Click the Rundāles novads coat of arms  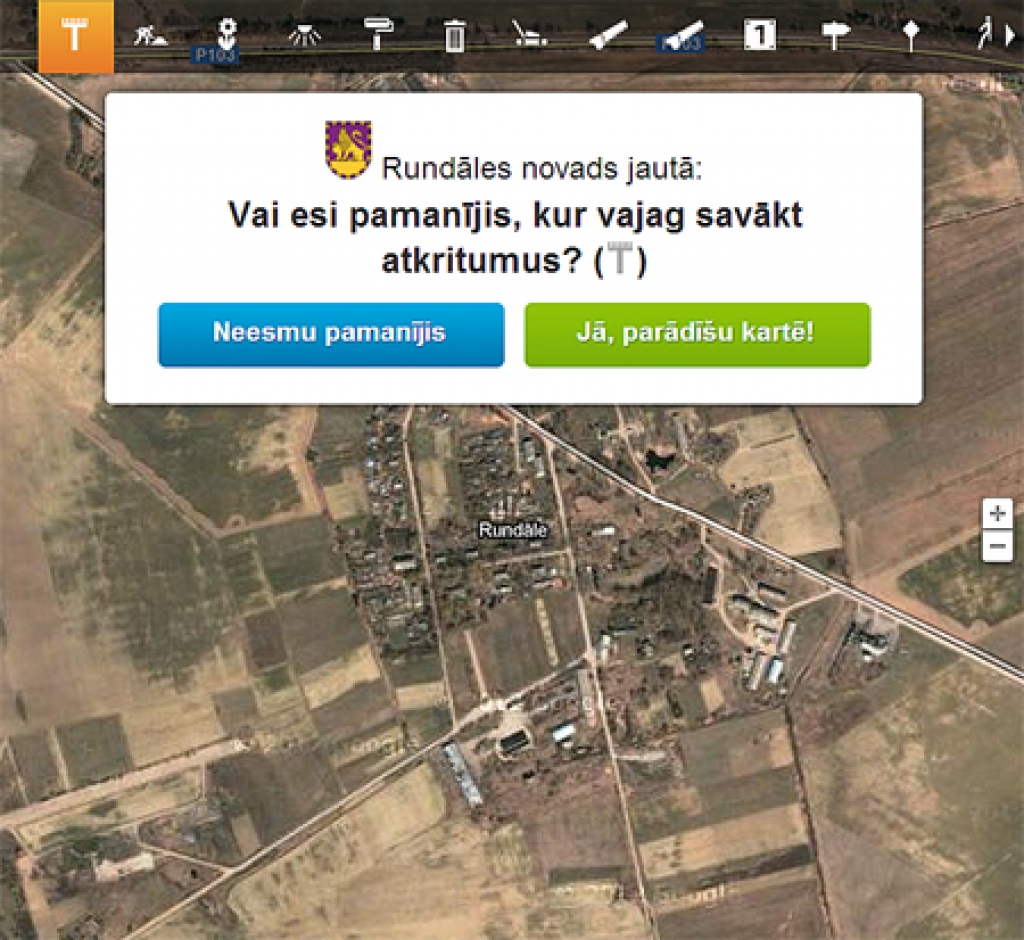pyautogui.click(x=349, y=149)
